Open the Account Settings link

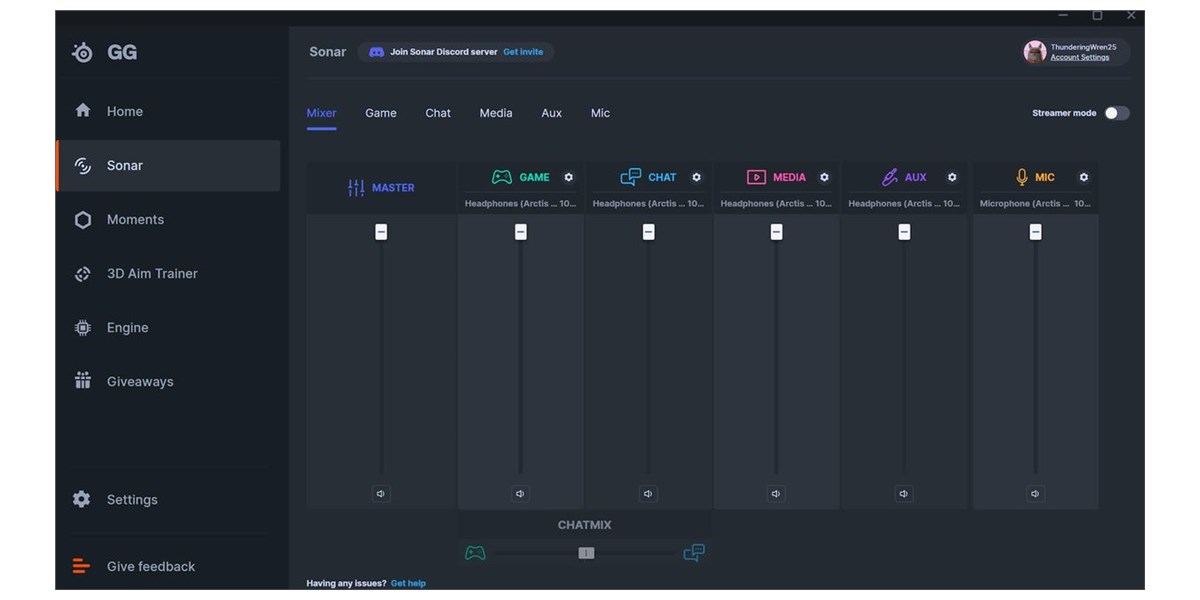coord(1080,58)
